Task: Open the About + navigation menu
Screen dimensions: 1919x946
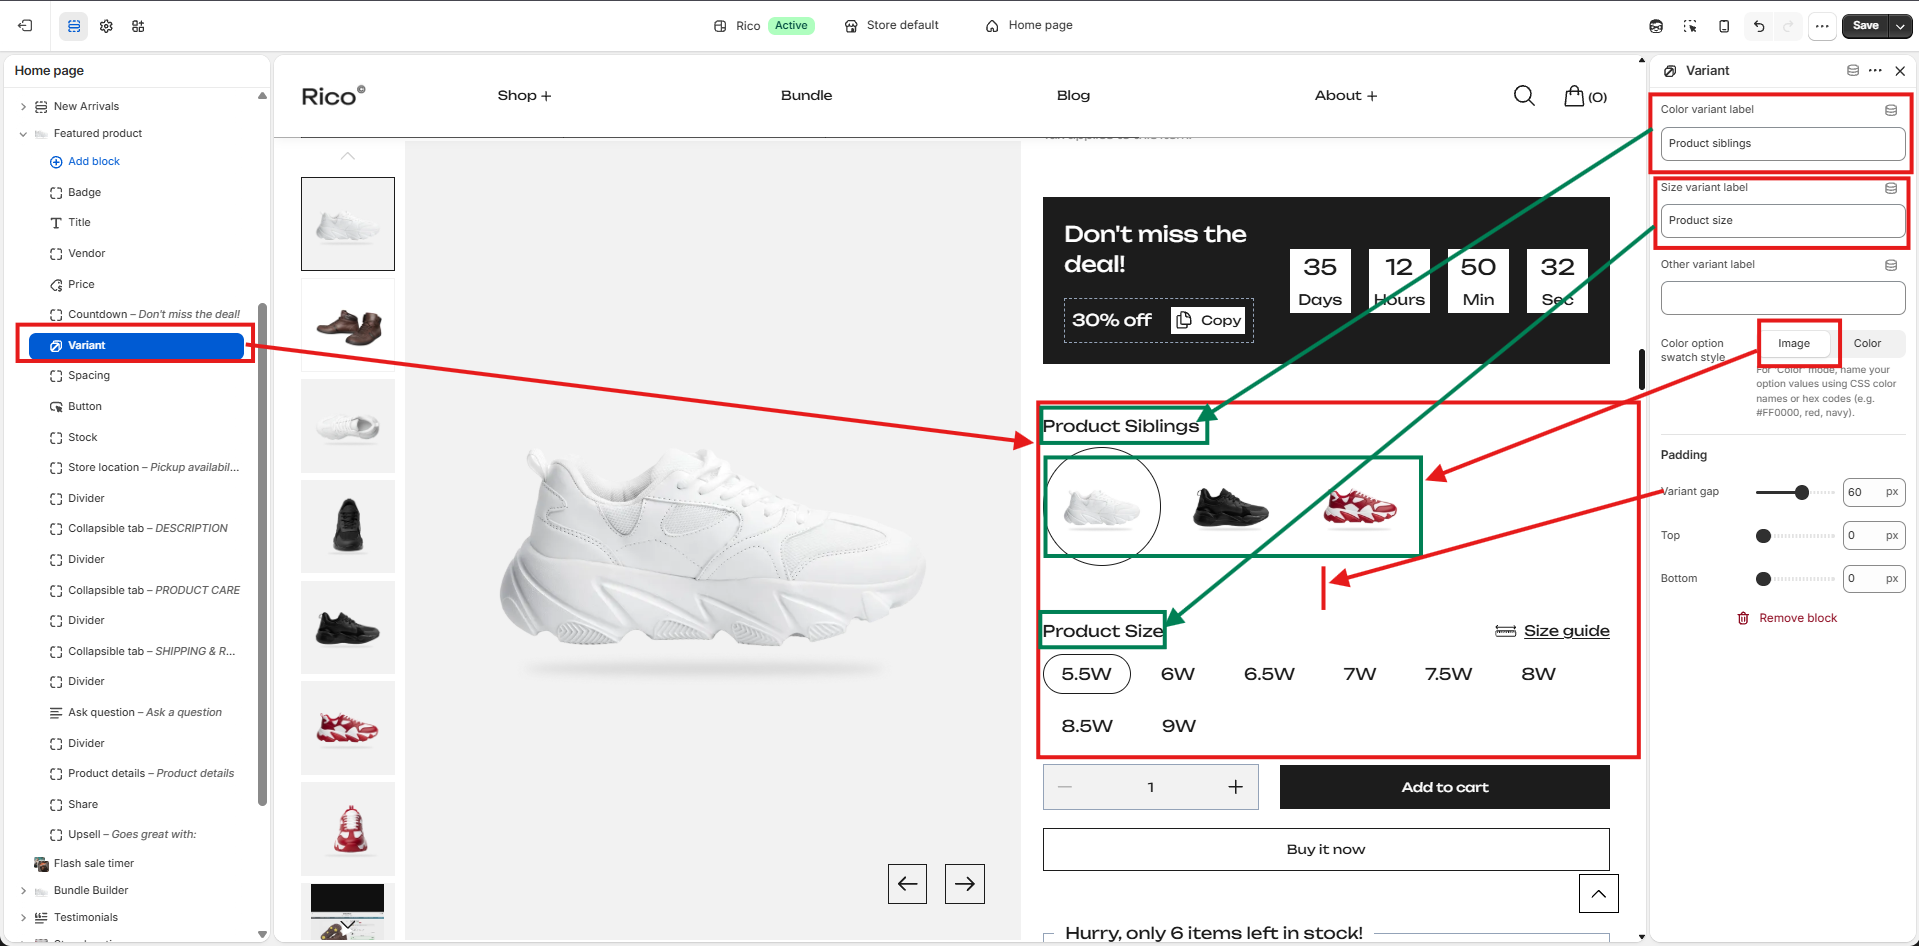Action: 1346,96
